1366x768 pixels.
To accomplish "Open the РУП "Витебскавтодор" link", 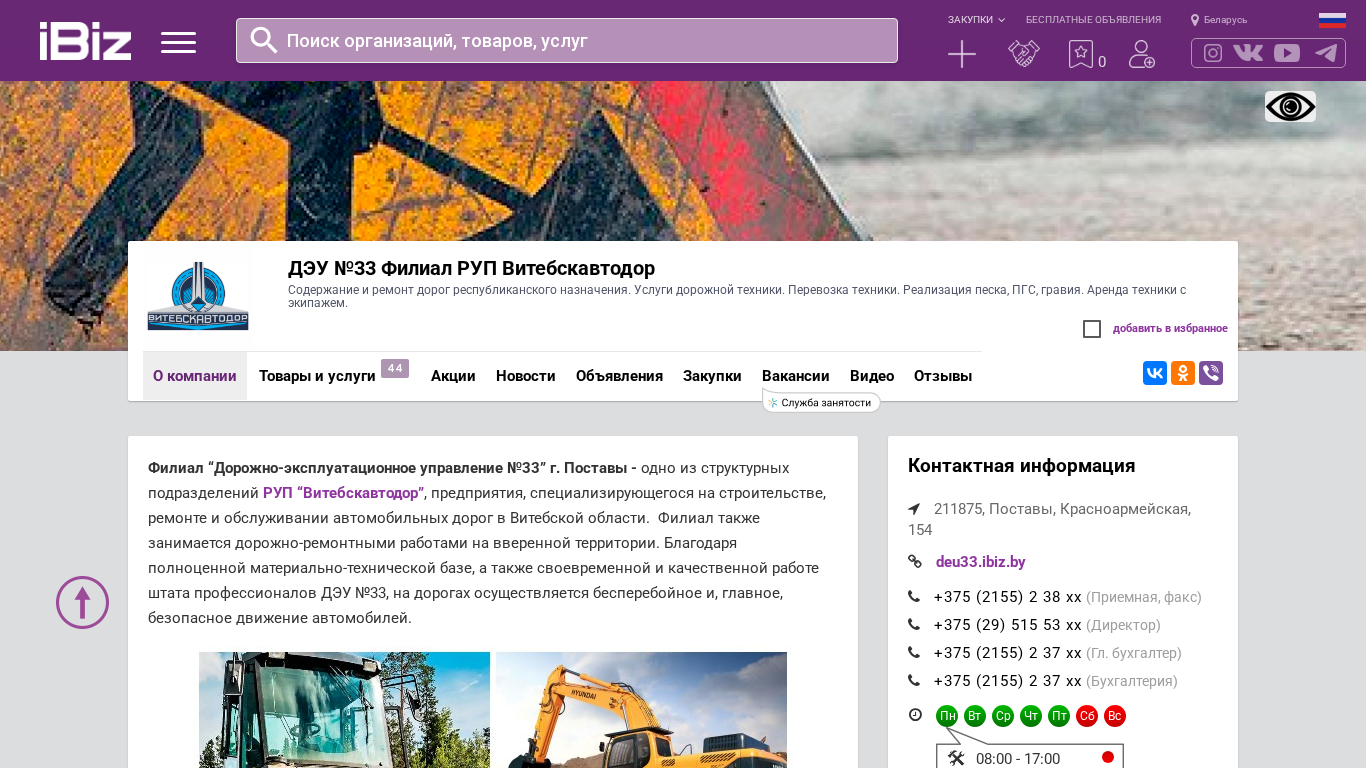I will click(x=343, y=493).
